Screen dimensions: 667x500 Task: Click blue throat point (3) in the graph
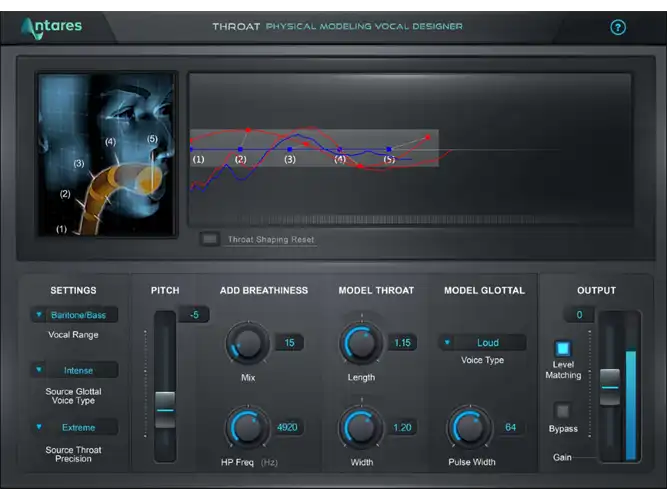click(290, 149)
